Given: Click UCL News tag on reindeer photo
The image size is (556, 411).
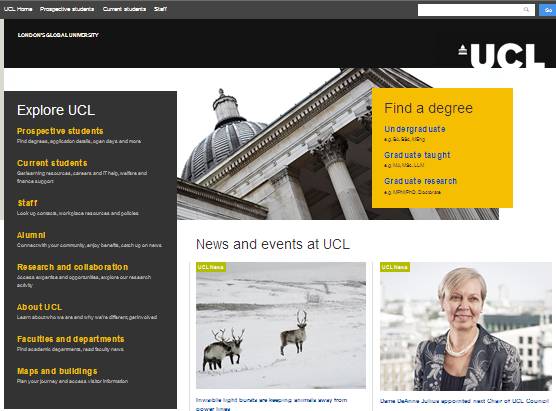Looking at the screenshot, I should coord(211,267).
